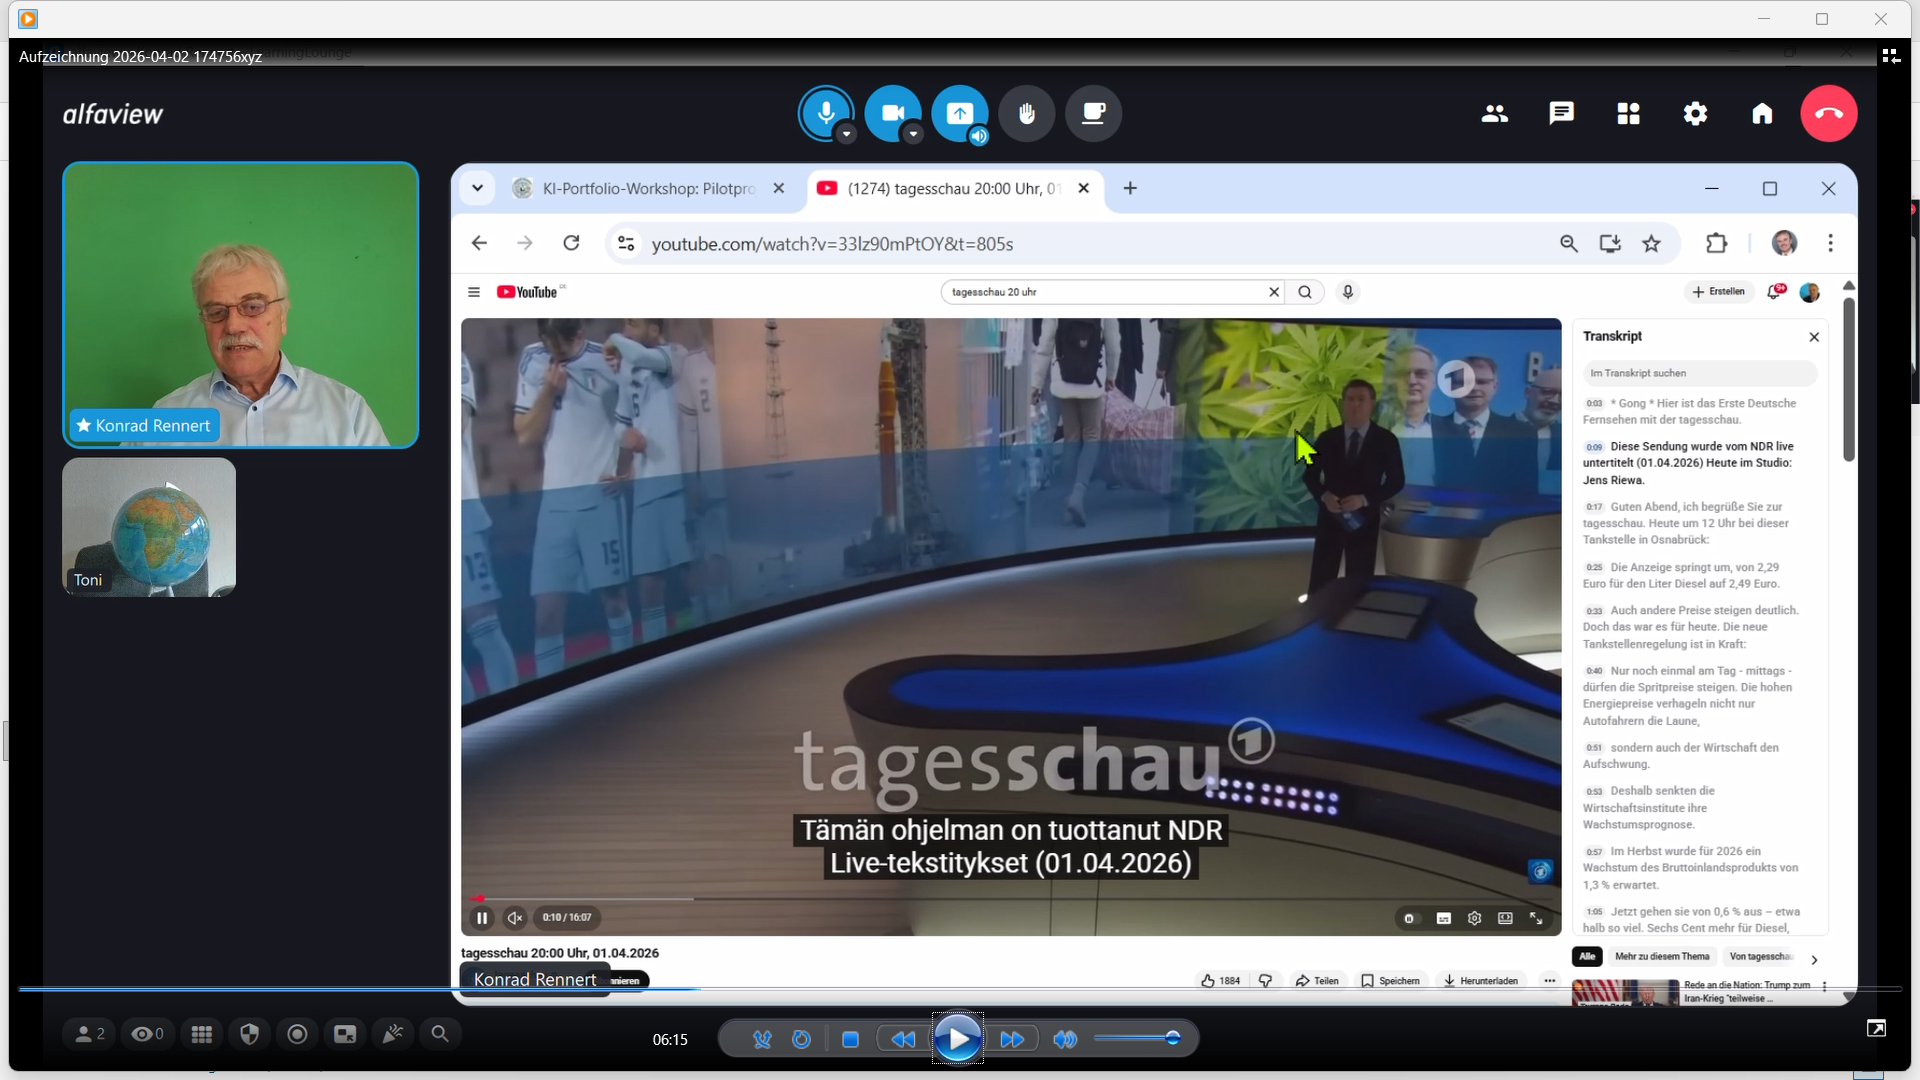This screenshot has width=1920, height=1080.
Task: Click the screen share button
Action: (x=959, y=112)
